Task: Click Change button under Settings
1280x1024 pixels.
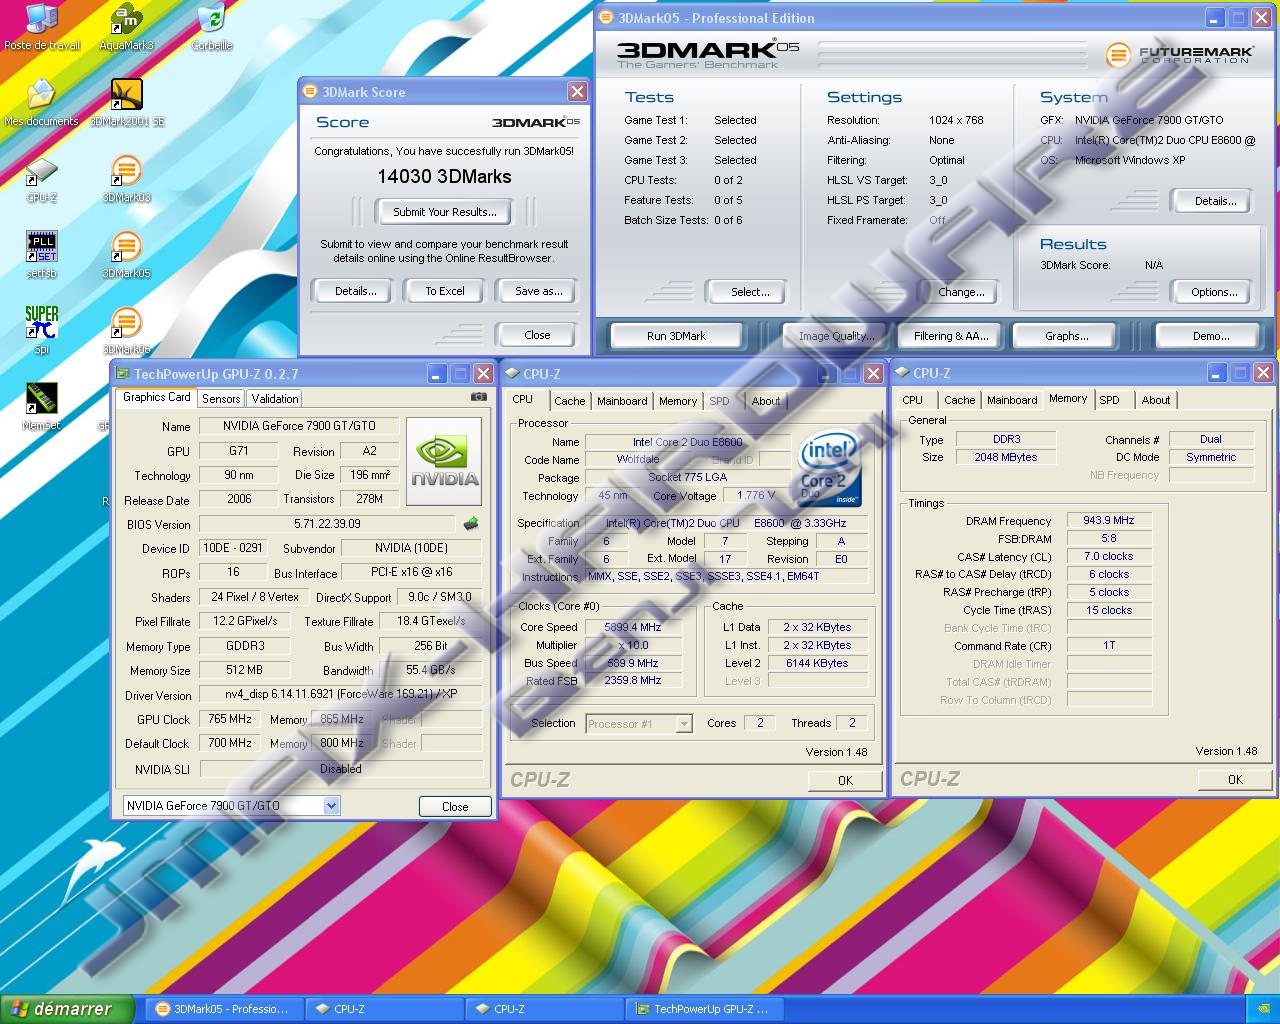Action: tap(961, 292)
